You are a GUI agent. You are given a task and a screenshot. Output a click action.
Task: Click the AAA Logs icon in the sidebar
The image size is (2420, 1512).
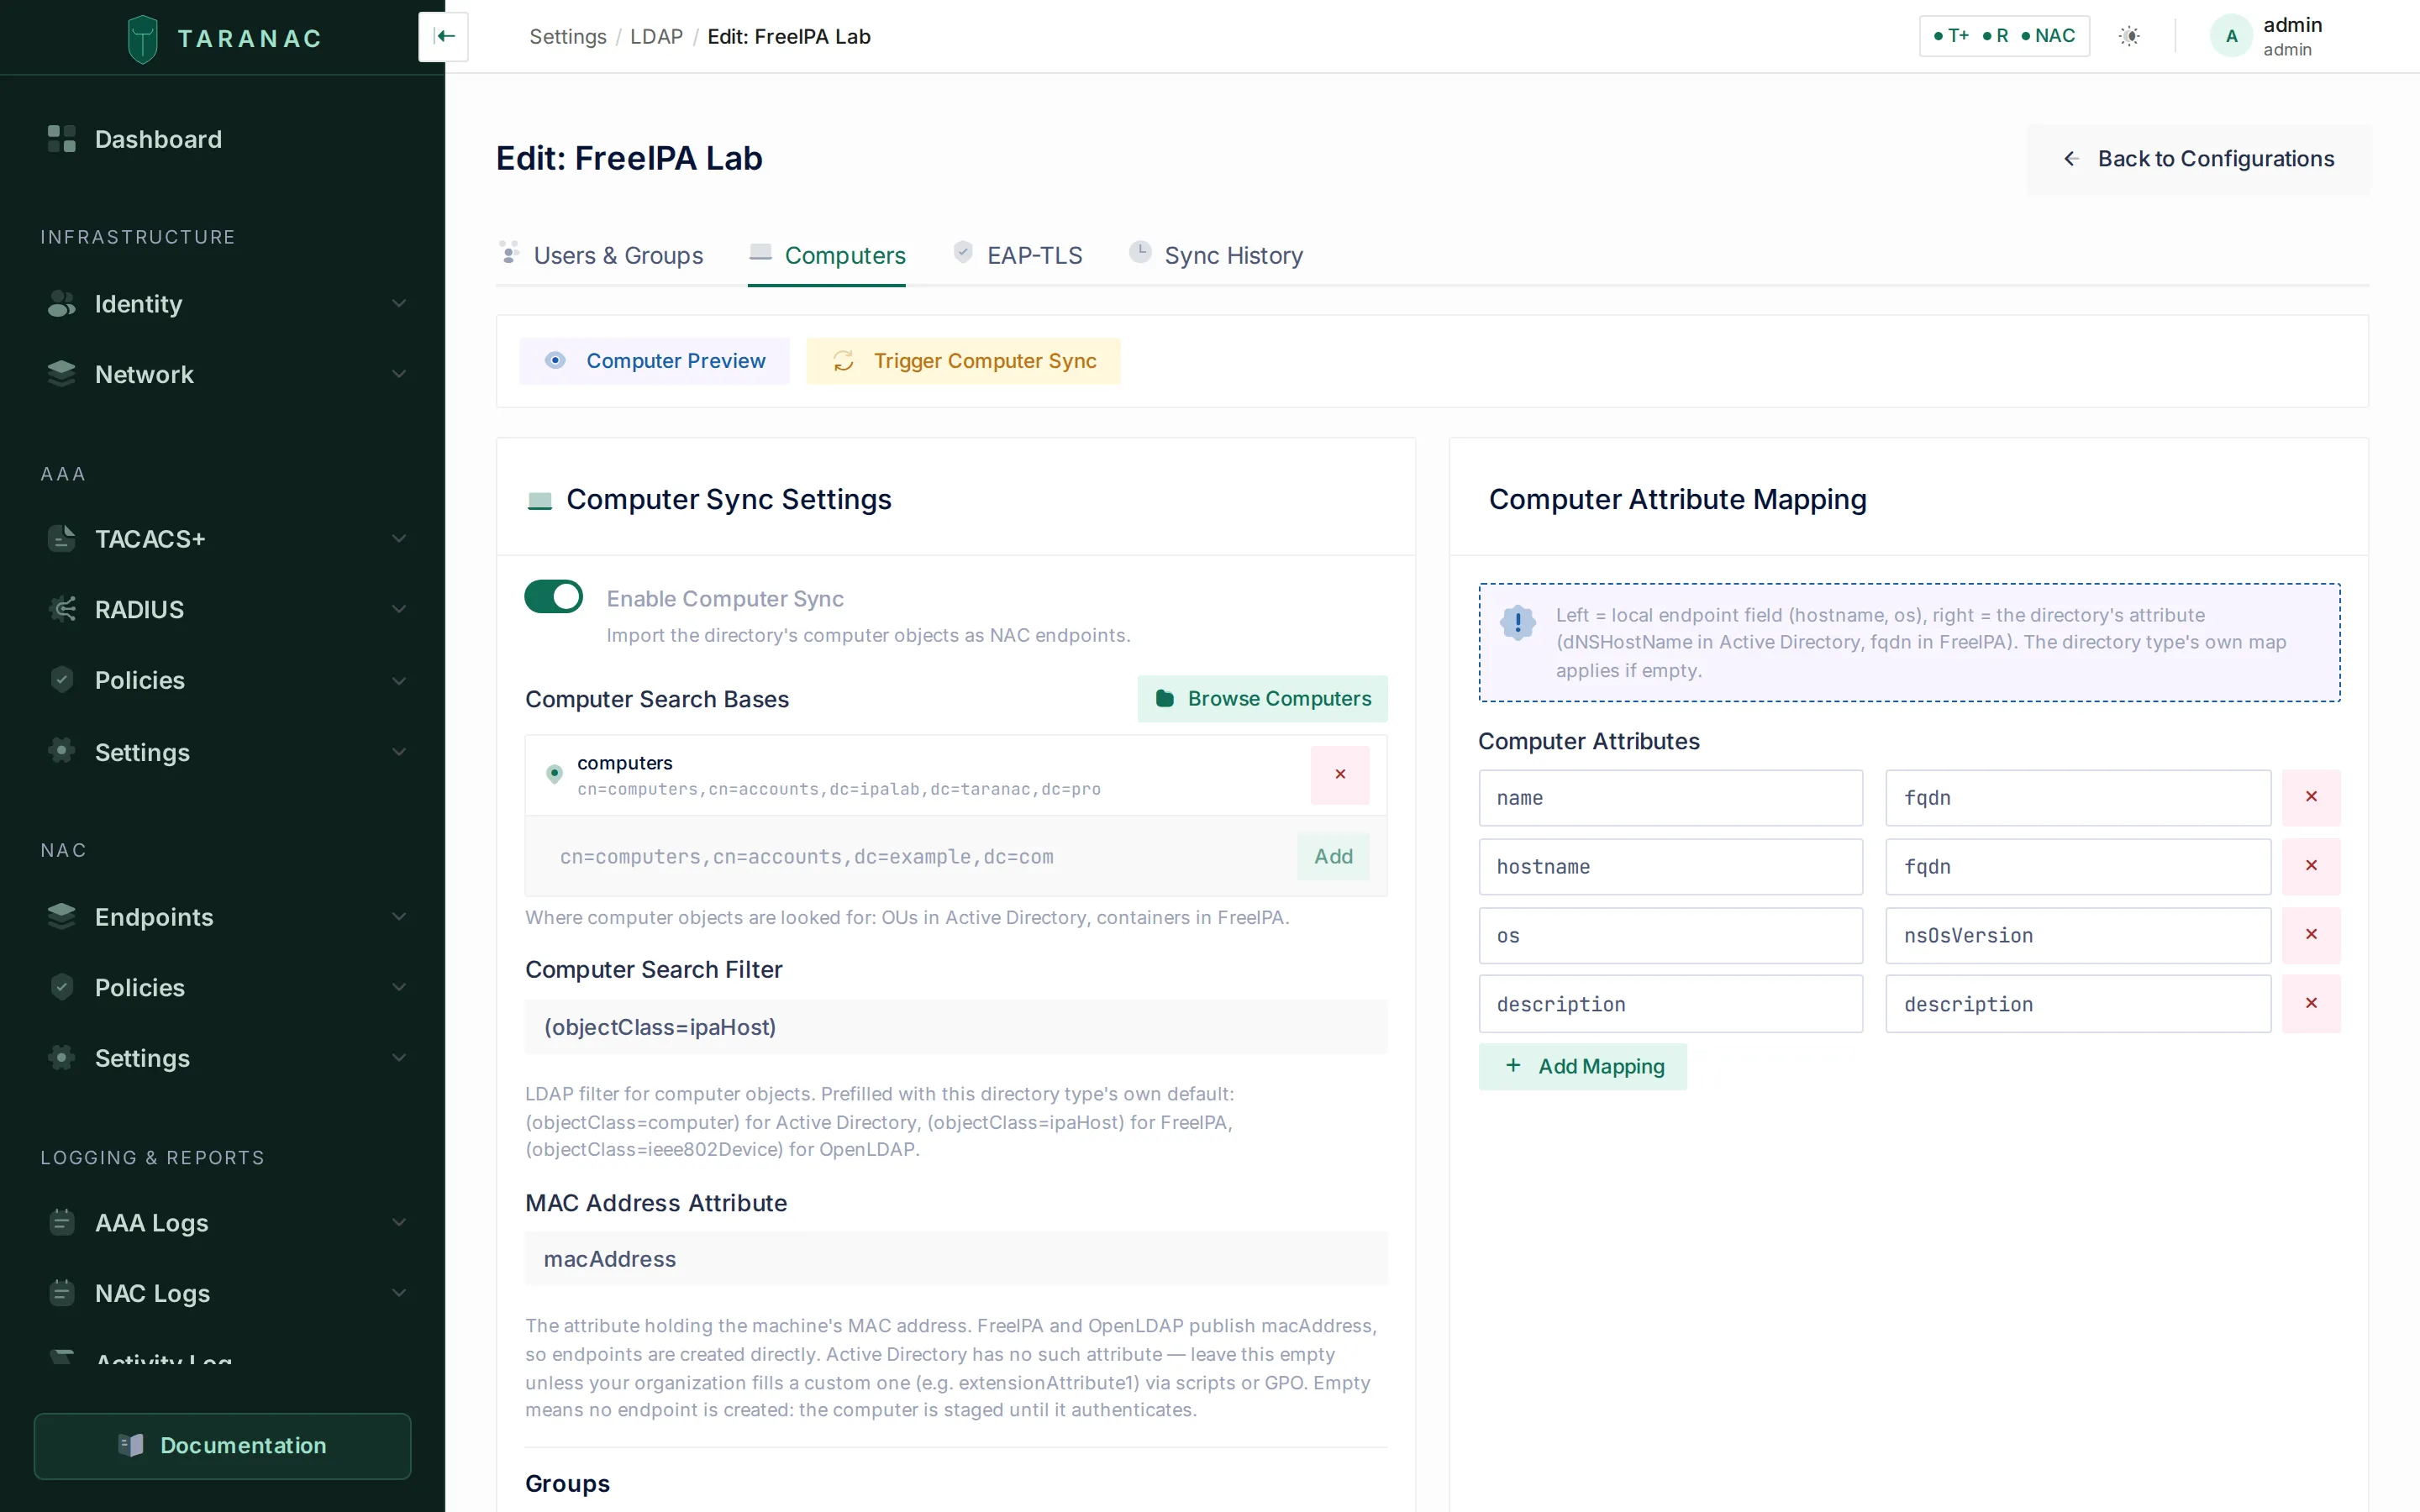pos(62,1222)
